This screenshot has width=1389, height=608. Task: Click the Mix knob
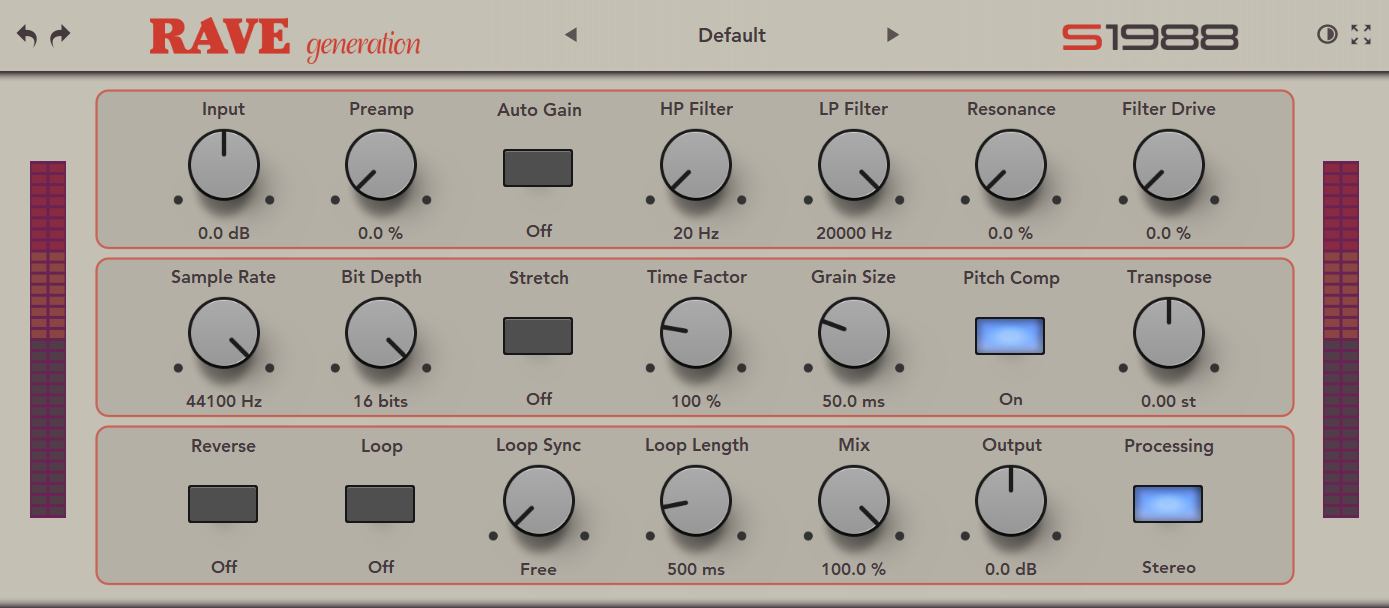point(854,501)
